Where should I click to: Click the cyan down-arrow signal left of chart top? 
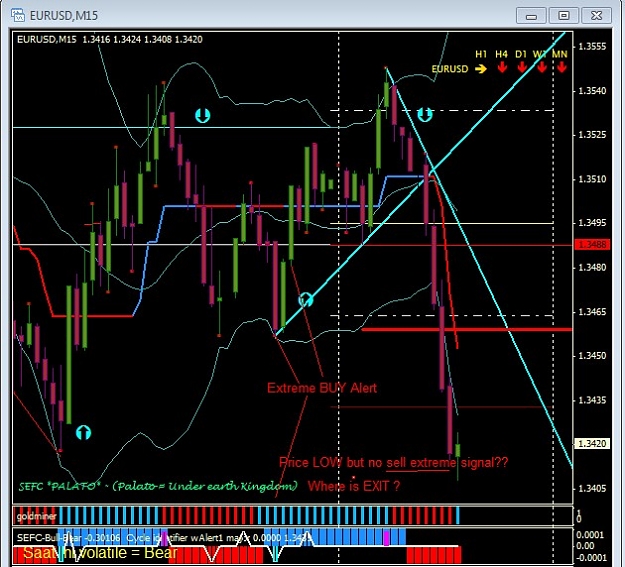coord(202,115)
